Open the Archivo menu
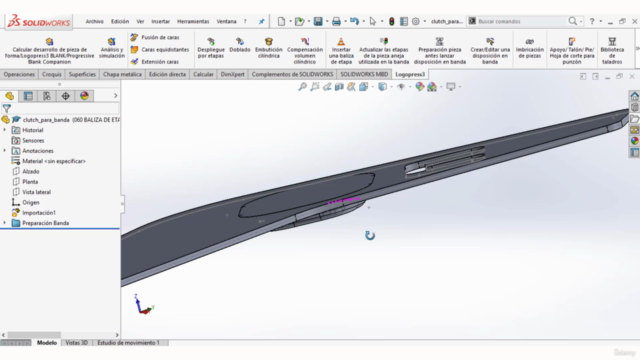 (94, 21)
